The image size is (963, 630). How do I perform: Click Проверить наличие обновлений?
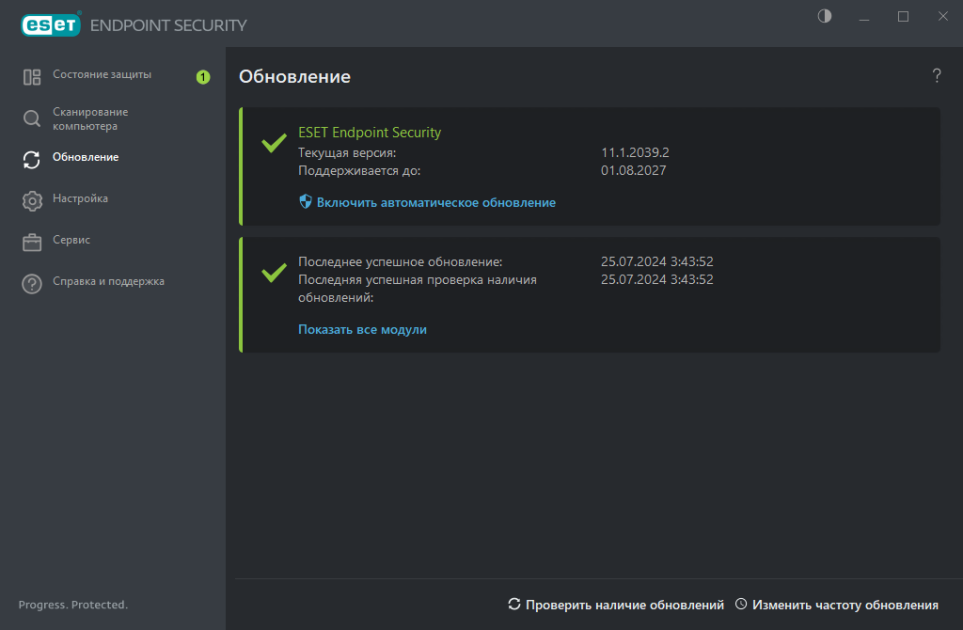pos(625,605)
